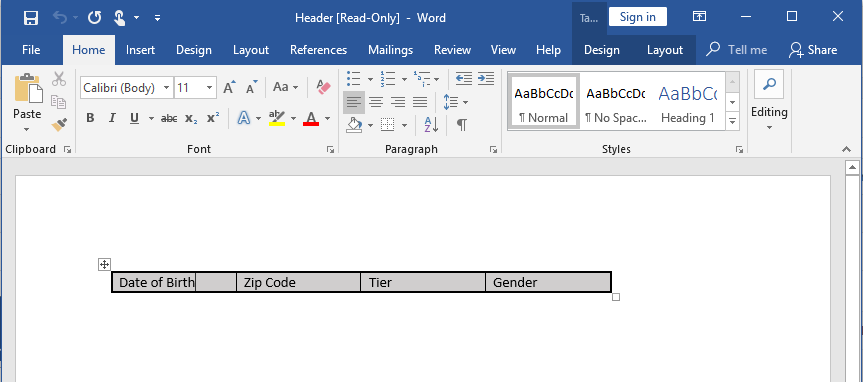The height and width of the screenshot is (382, 863).
Task: Open Paragraph settings dialog launcher
Action: (494, 149)
